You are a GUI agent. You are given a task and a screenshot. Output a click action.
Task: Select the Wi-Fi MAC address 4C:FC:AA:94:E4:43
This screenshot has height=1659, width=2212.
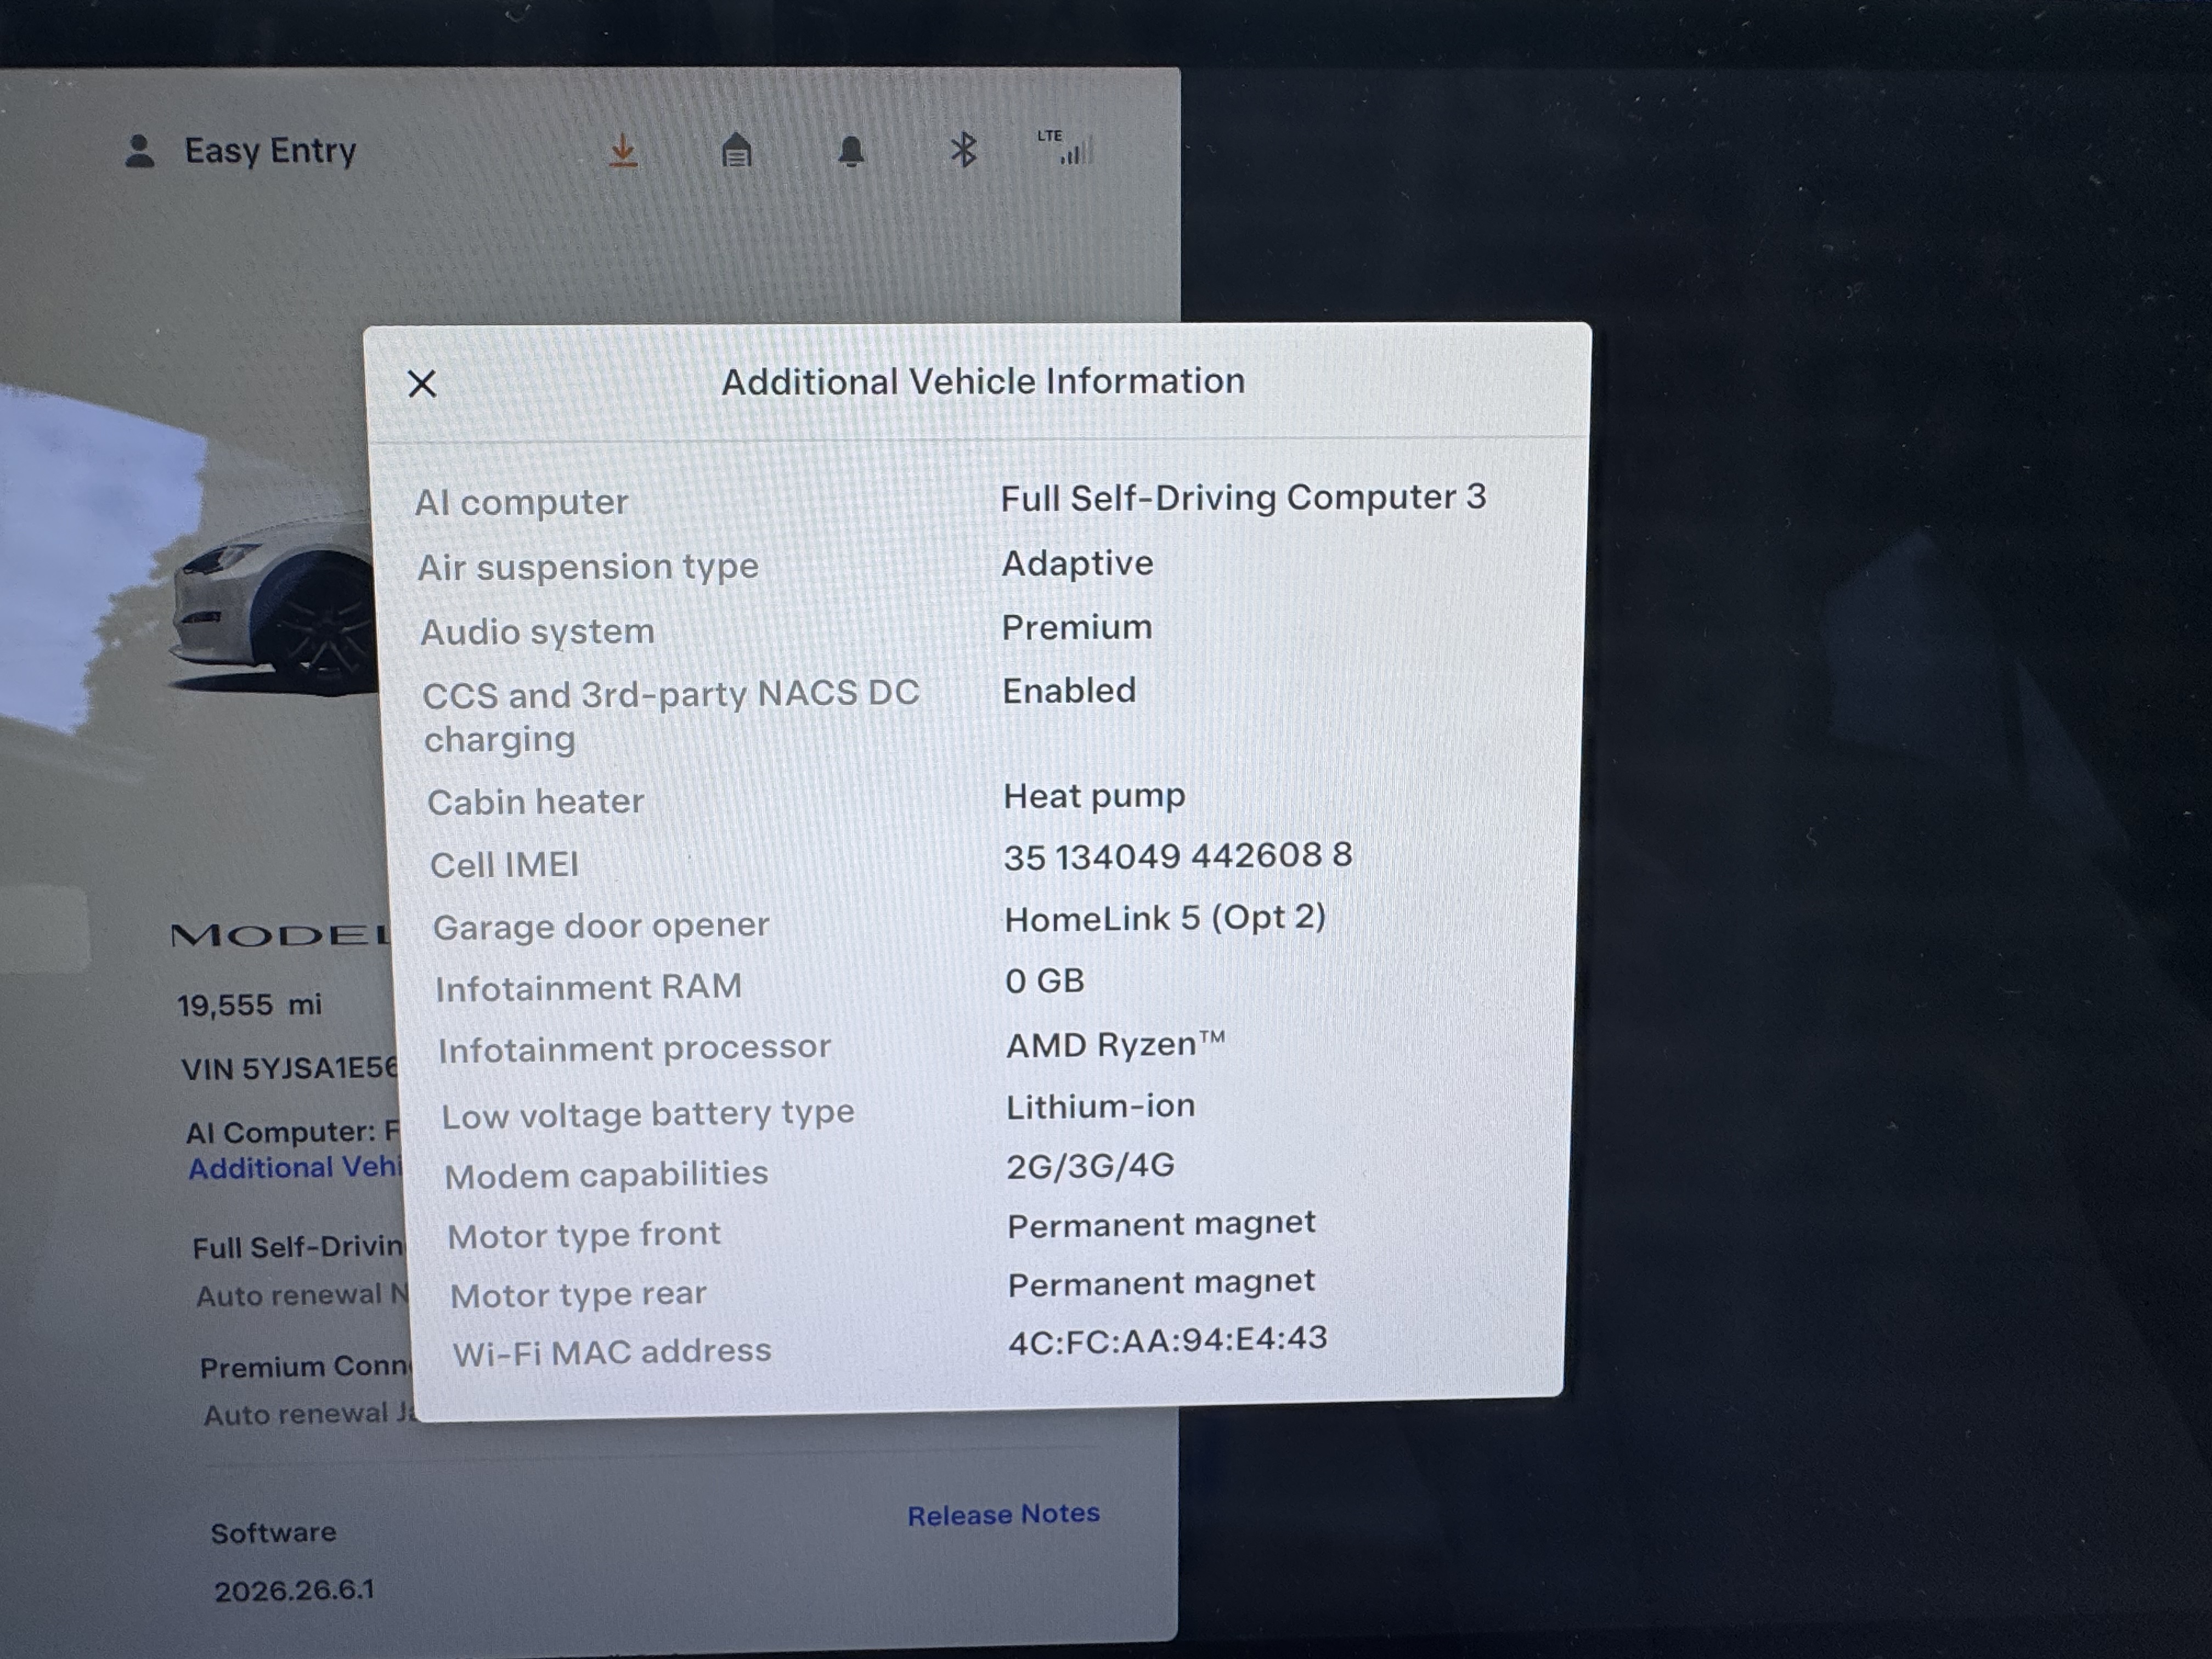click(1167, 1339)
